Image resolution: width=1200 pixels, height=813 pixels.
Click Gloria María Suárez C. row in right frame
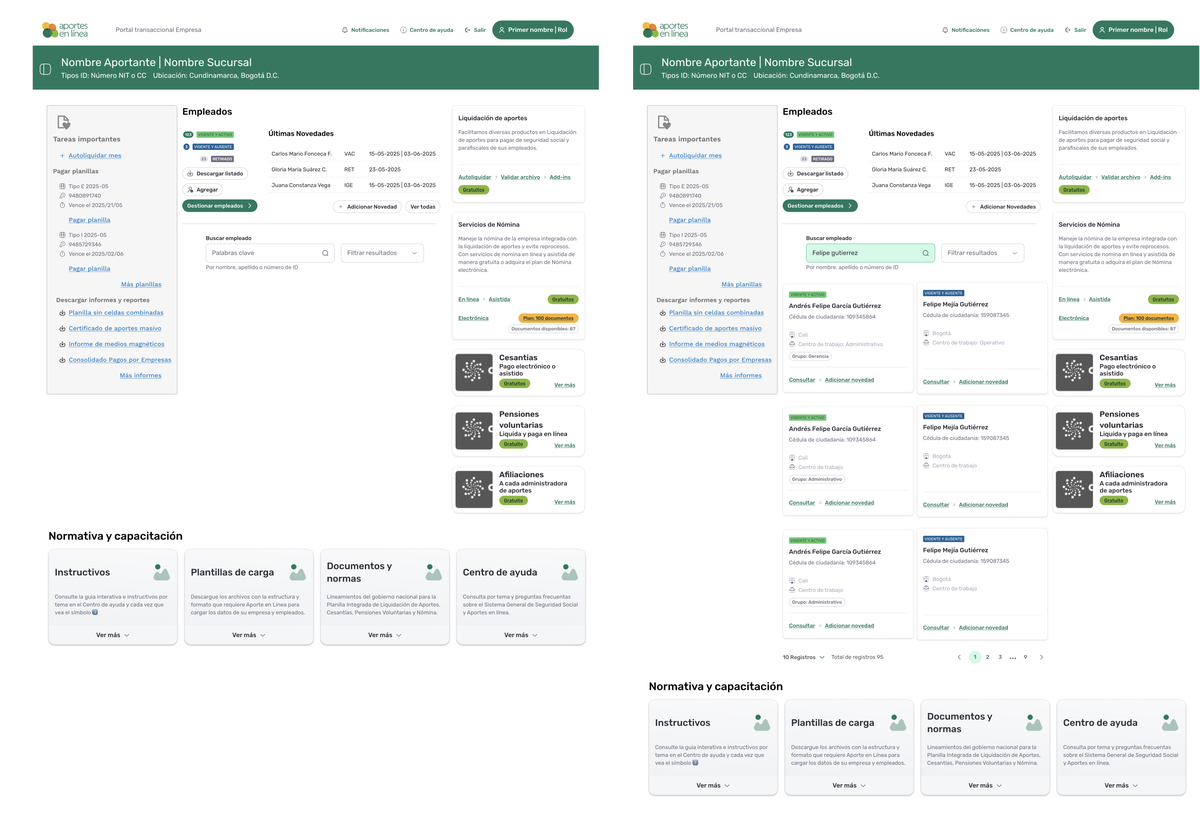coord(954,169)
